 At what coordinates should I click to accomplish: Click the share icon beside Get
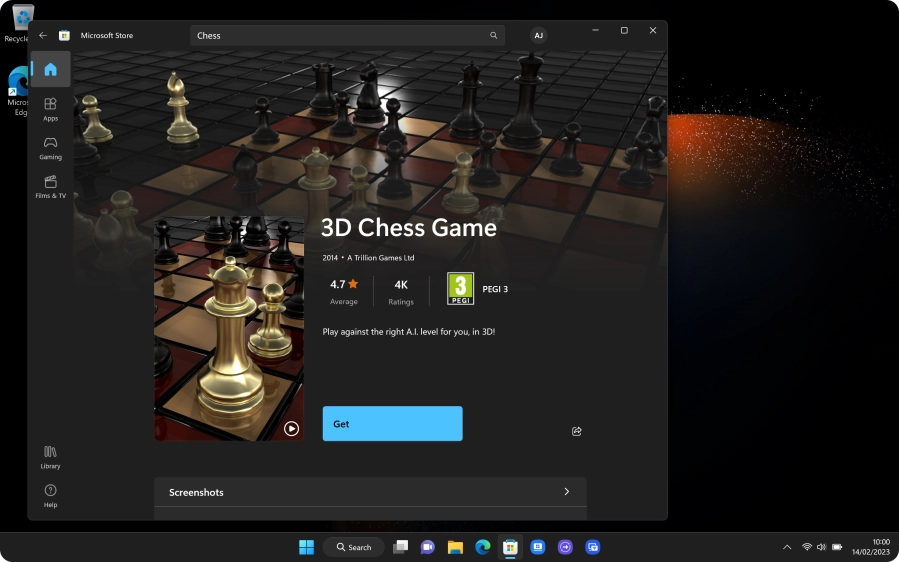coord(576,431)
